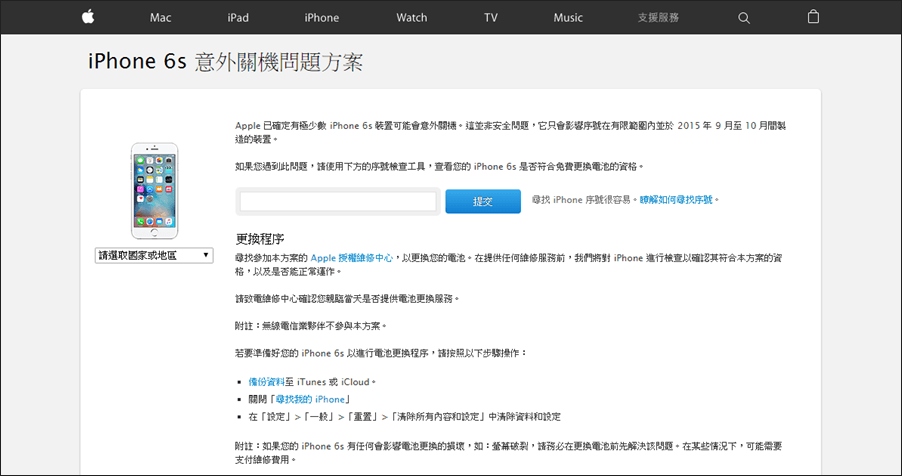The height and width of the screenshot is (476, 902).
Task: Open the 備份資料 link
Action: pos(266,382)
